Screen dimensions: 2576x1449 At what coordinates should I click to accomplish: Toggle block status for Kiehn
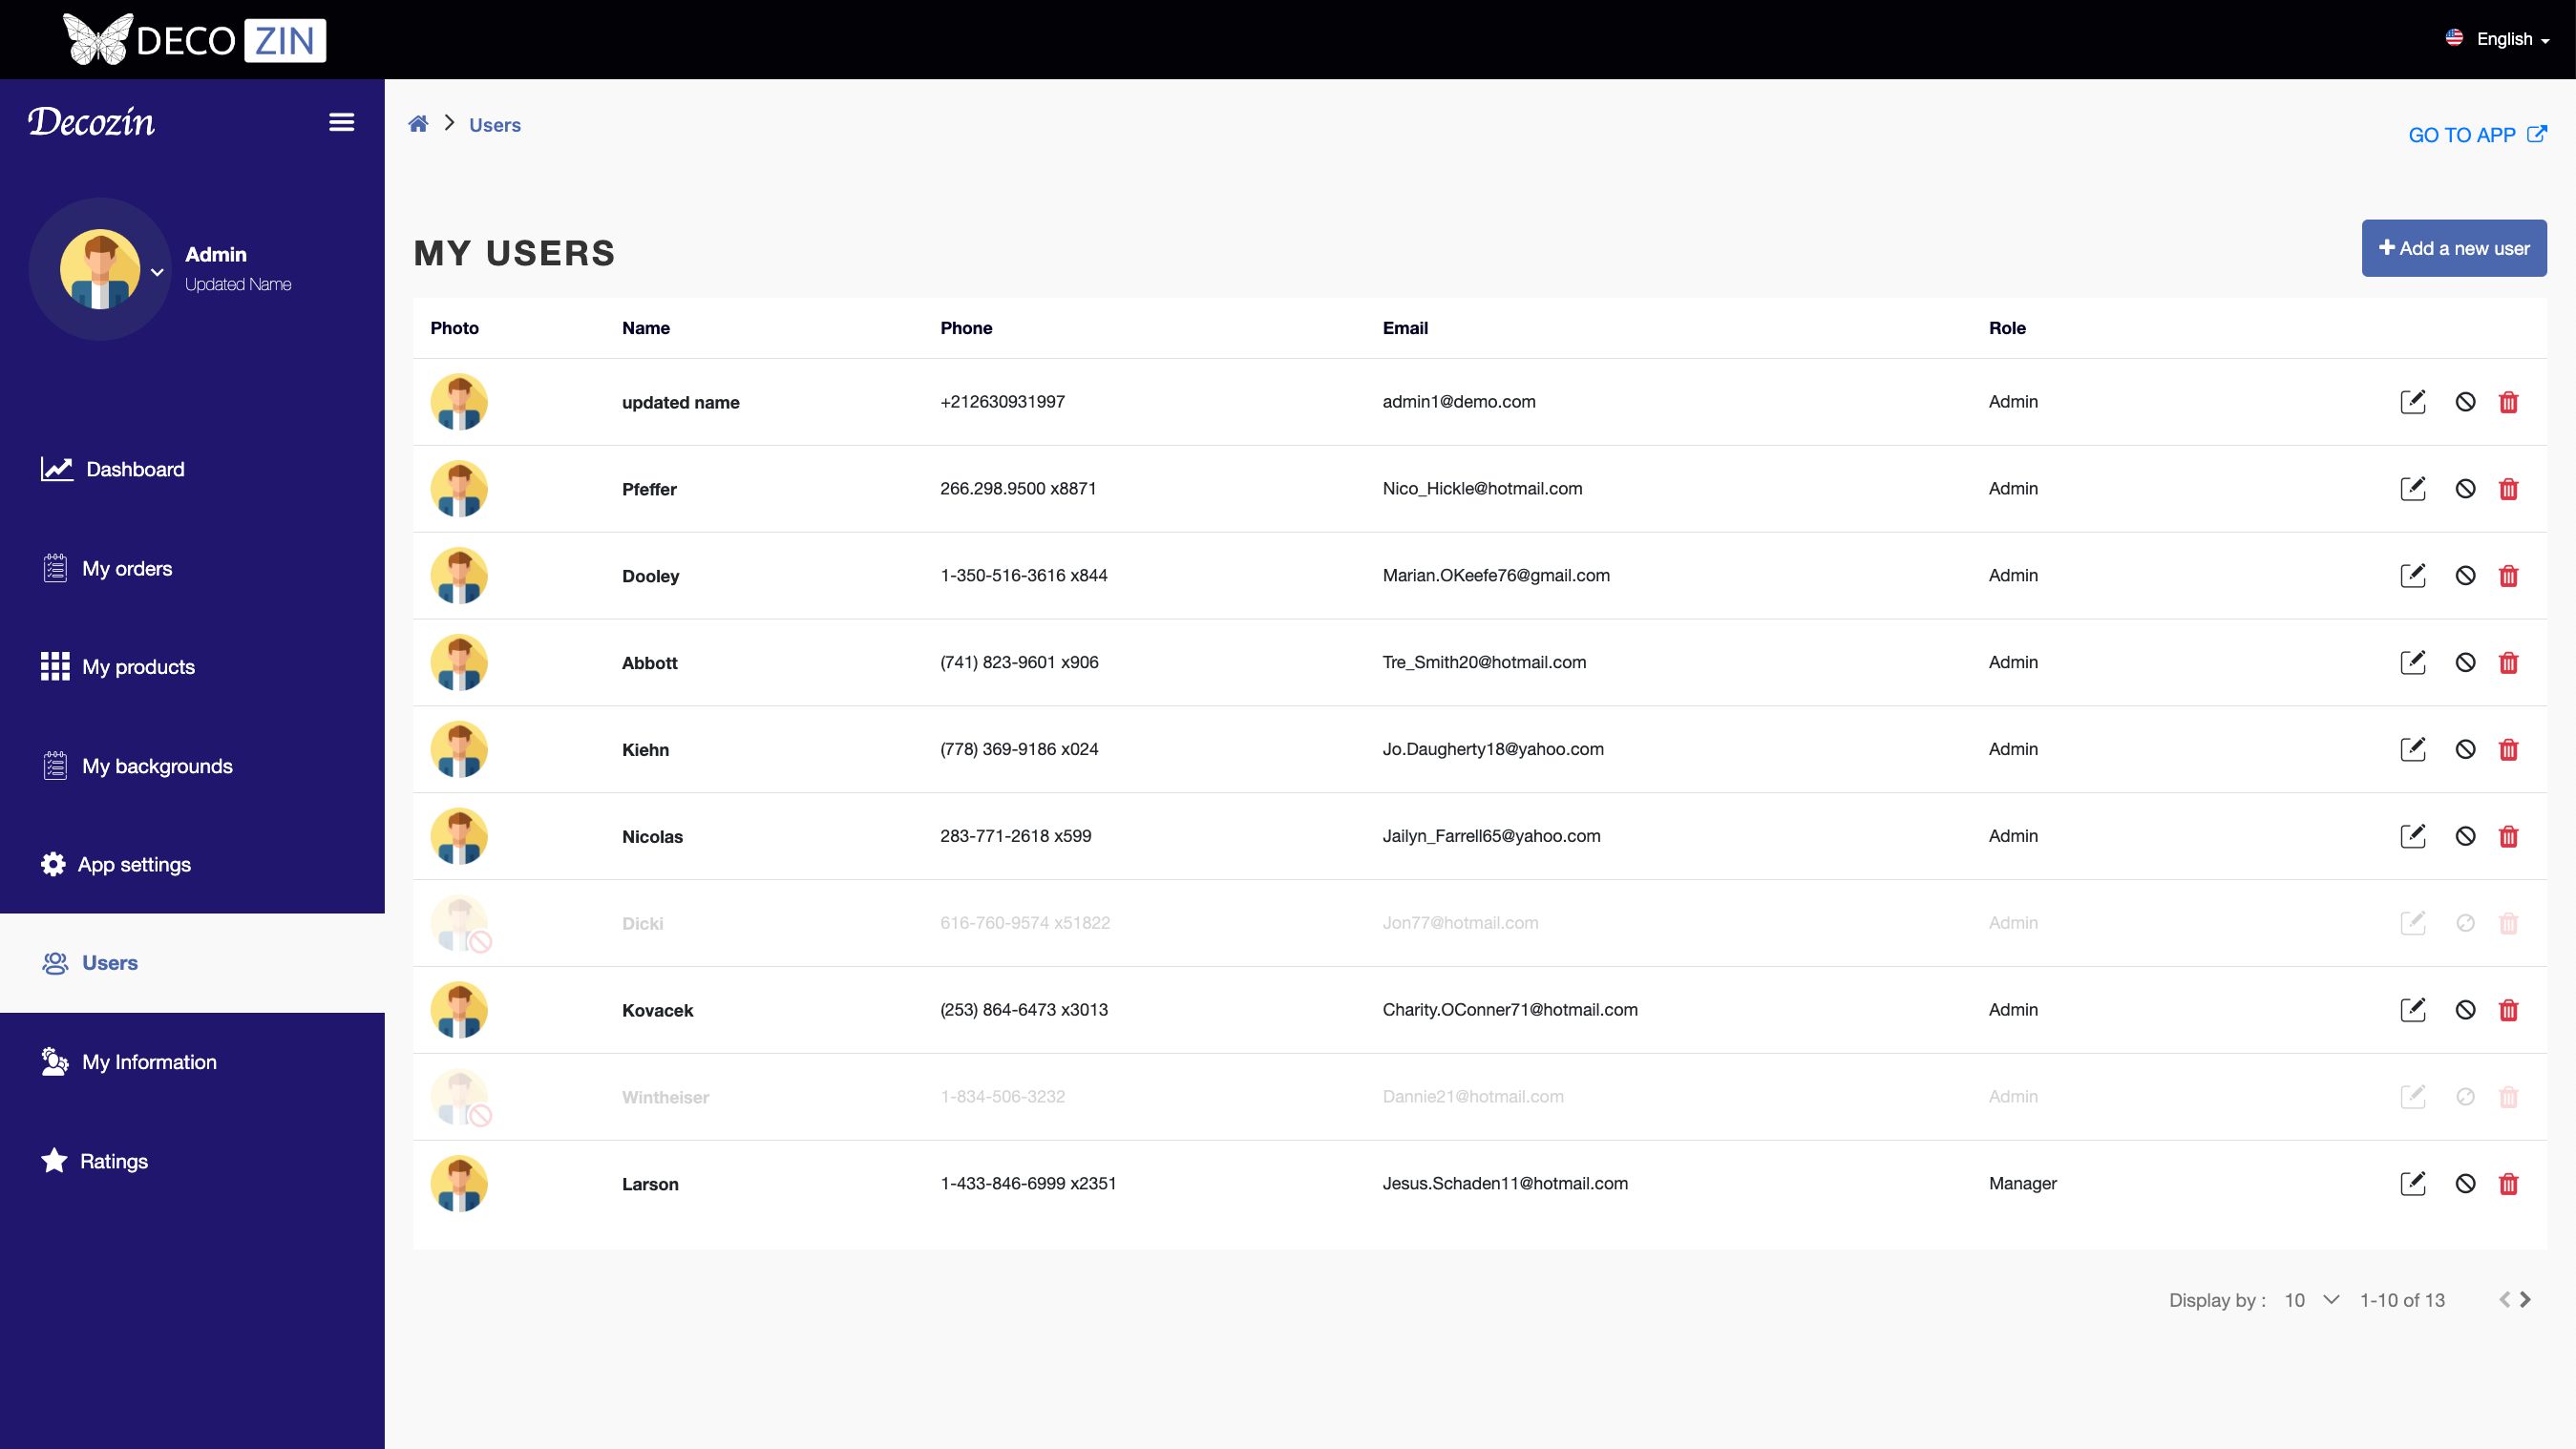2465,750
